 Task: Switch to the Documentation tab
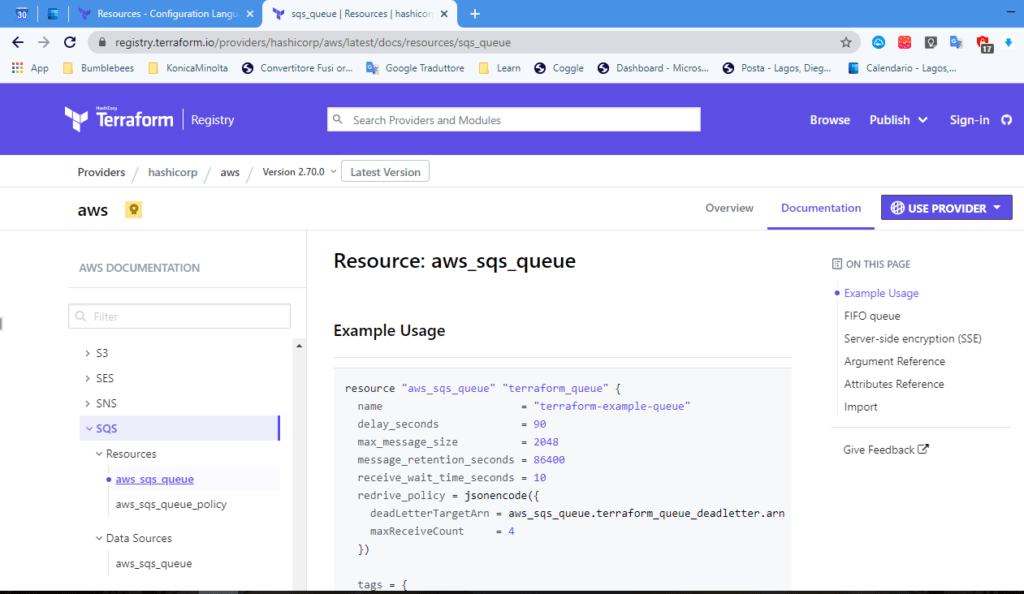tap(821, 208)
